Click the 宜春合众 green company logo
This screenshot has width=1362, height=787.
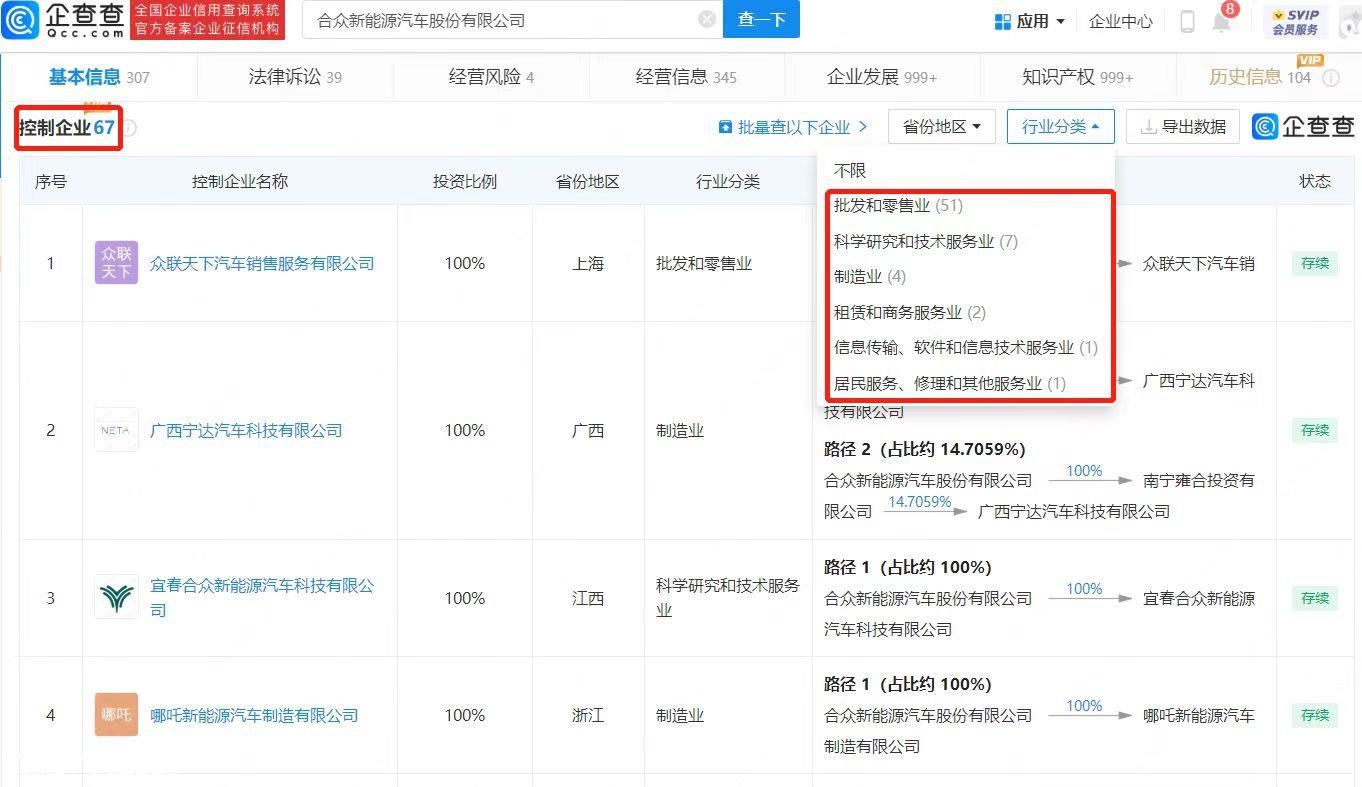pos(116,597)
